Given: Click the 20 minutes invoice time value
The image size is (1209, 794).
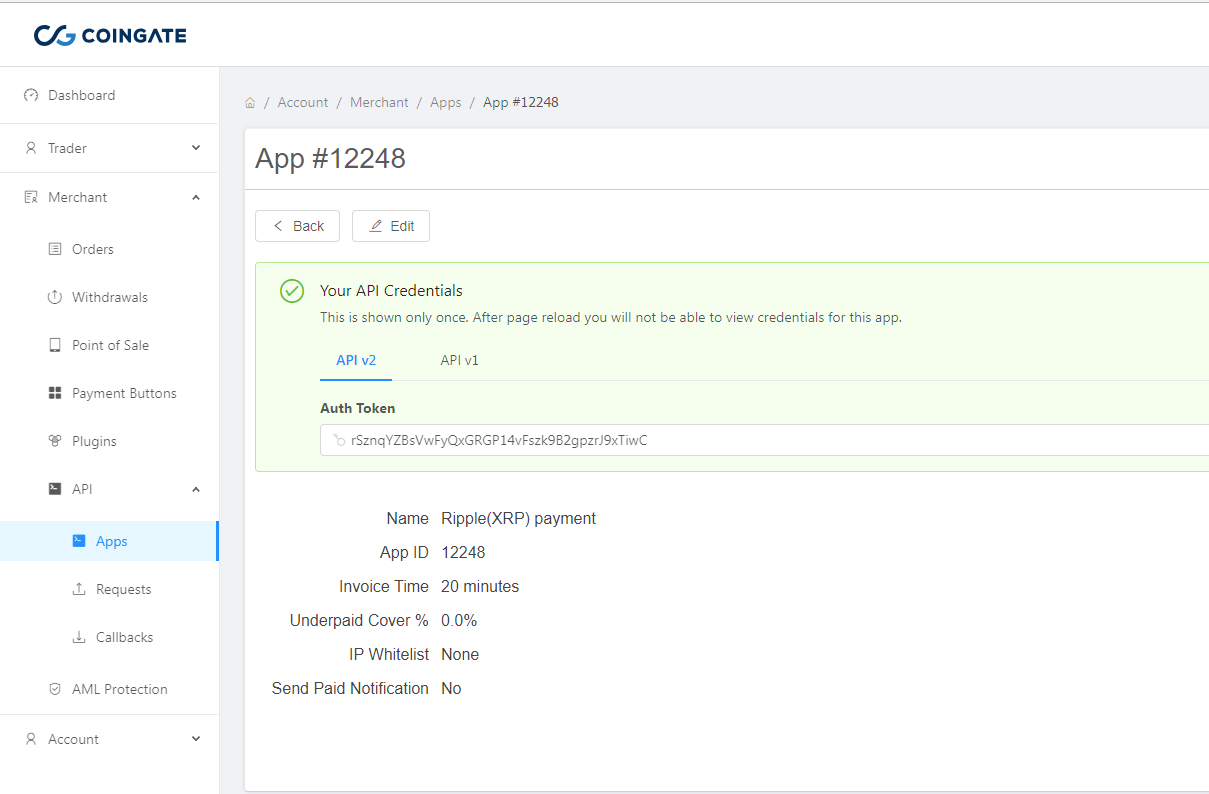Looking at the screenshot, I should tap(480, 586).
